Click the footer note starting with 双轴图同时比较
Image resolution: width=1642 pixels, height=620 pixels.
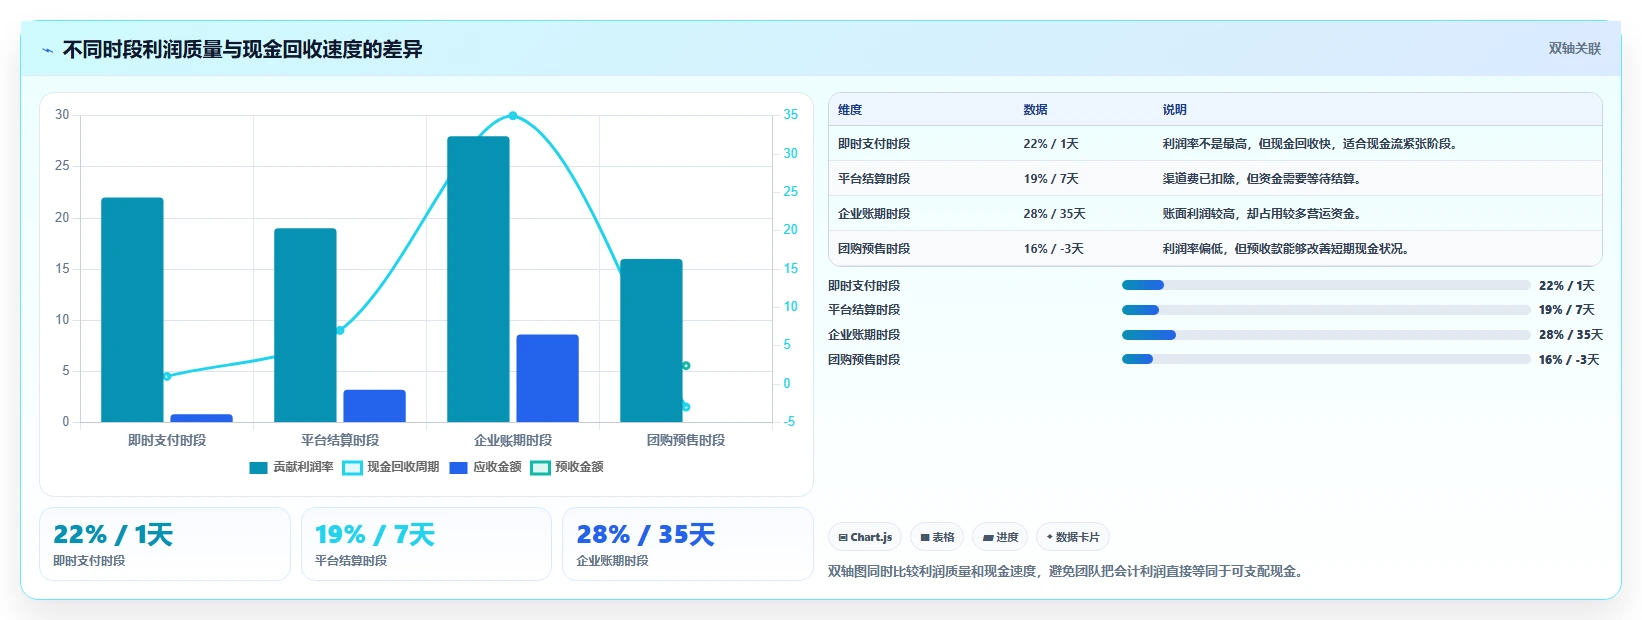(1068, 572)
